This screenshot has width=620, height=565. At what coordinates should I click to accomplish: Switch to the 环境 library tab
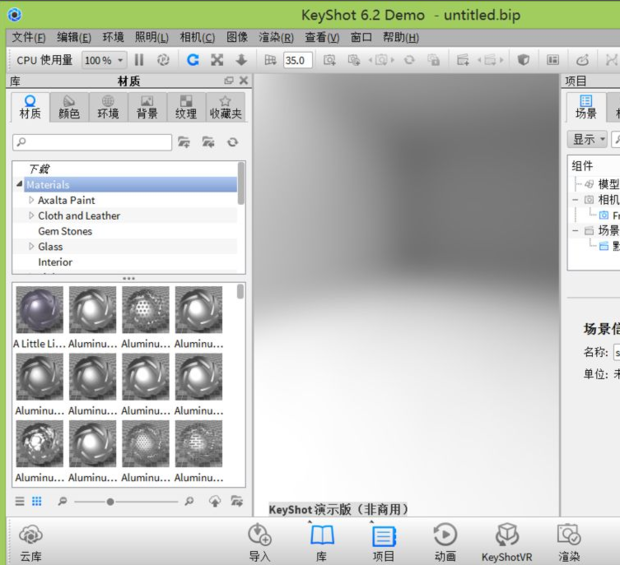click(108, 107)
